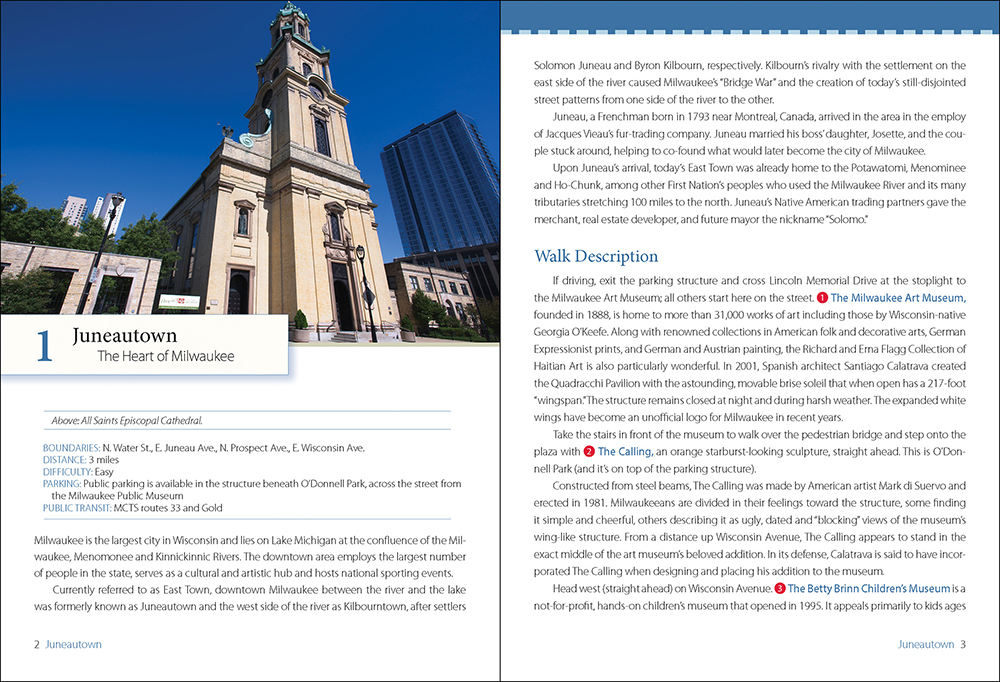Click the paragraph starting 'Currently referred to as East Town'
The height and width of the screenshot is (682, 1000).
250,598
